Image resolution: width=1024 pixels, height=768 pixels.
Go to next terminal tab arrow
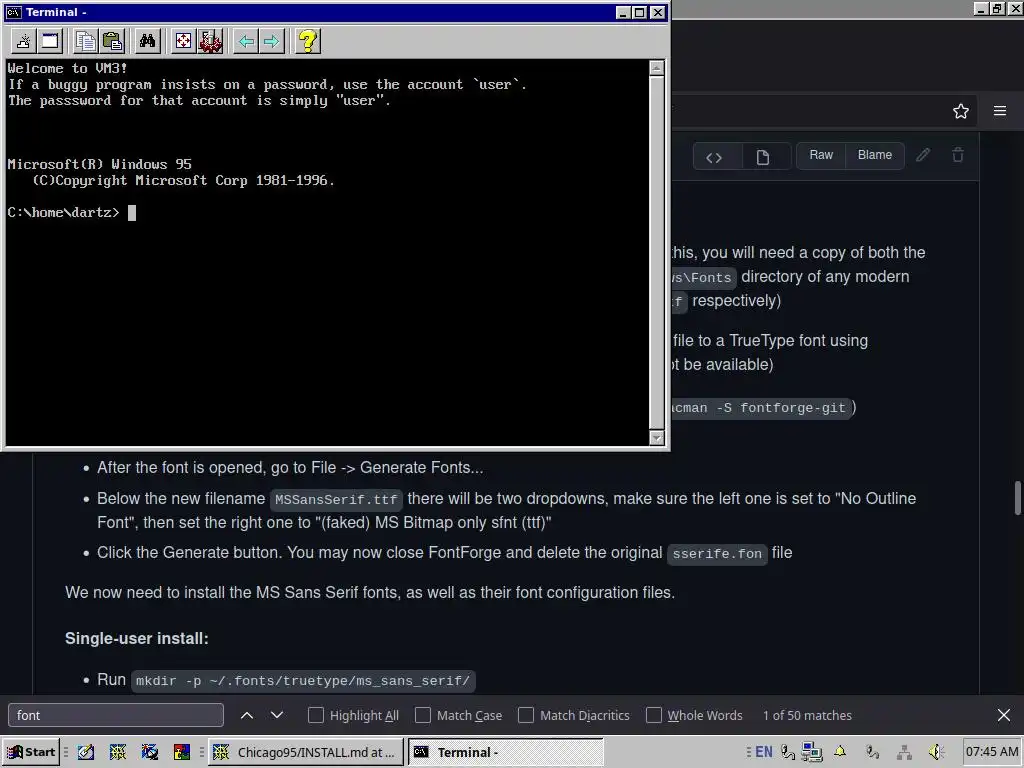tap(271, 41)
